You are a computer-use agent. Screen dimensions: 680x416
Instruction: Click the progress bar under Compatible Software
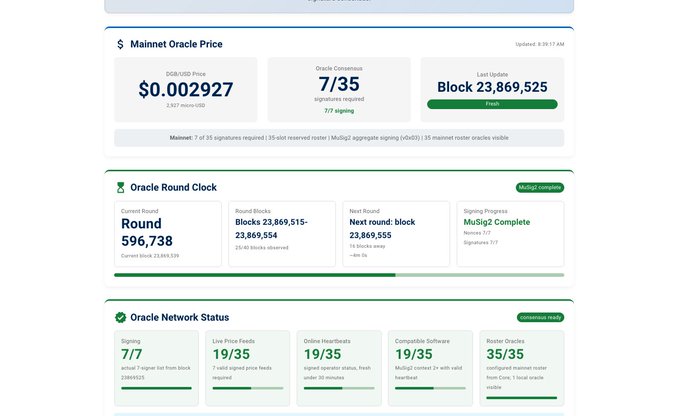tap(430, 388)
